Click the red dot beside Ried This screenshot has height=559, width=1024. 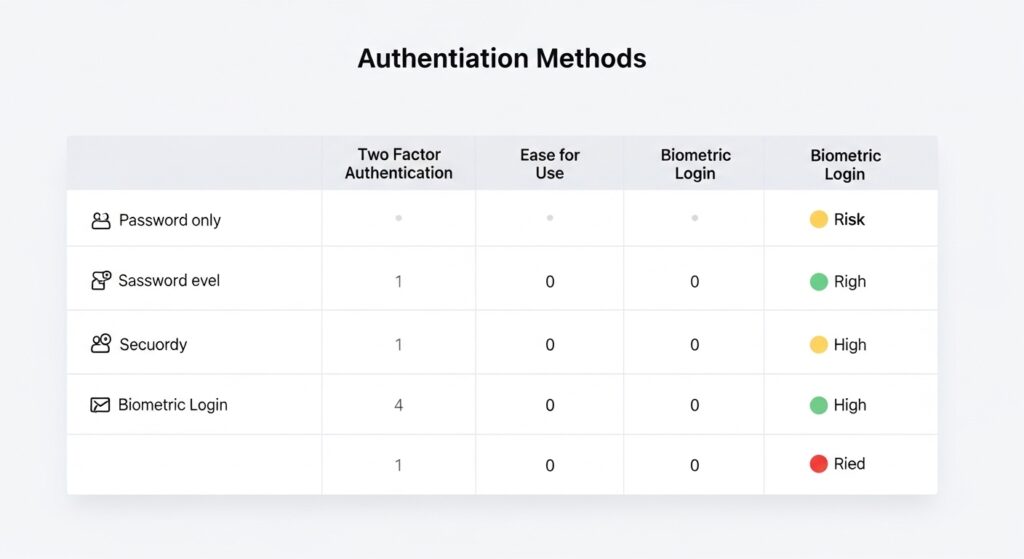click(818, 464)
